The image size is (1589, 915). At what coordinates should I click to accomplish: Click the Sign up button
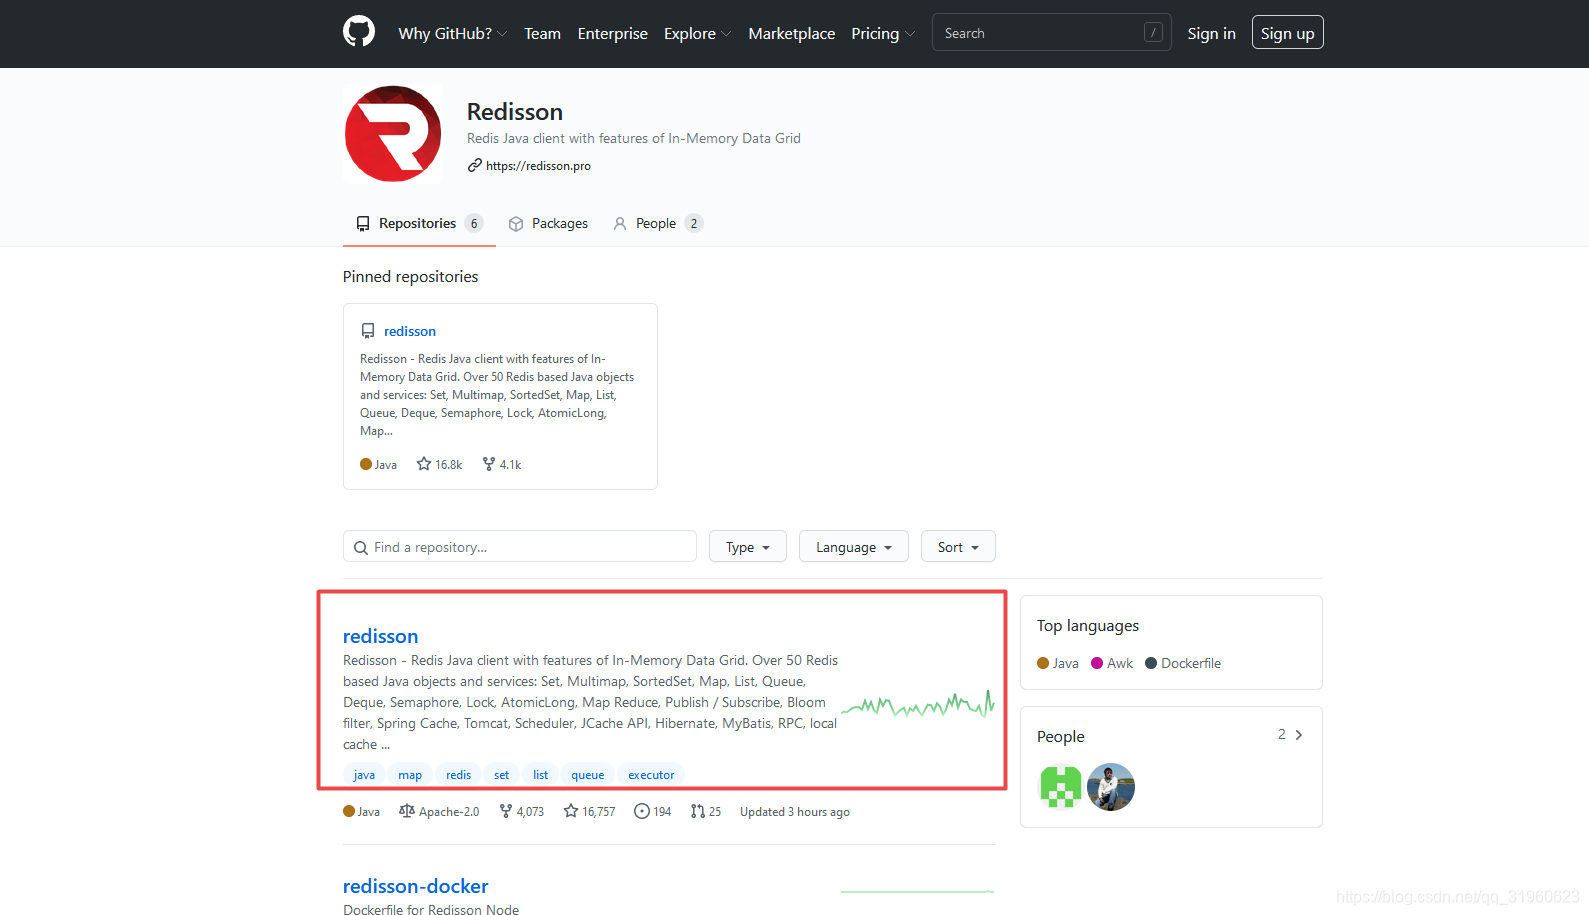click(x=1288, y=33)
